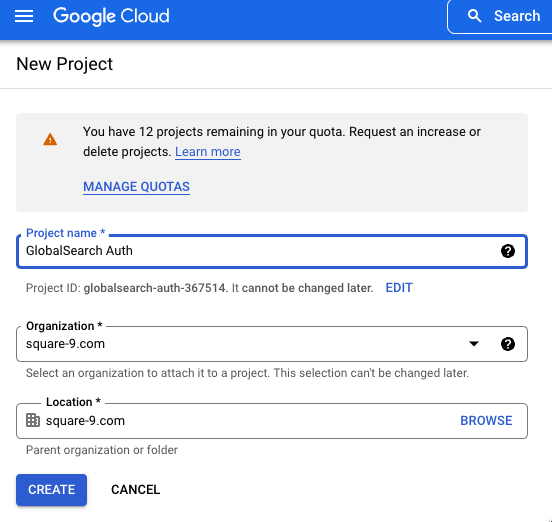The height and width of the screenshot is (522, 552).
Task: Browse for a parent Location
Action: [x=486, y=421]
